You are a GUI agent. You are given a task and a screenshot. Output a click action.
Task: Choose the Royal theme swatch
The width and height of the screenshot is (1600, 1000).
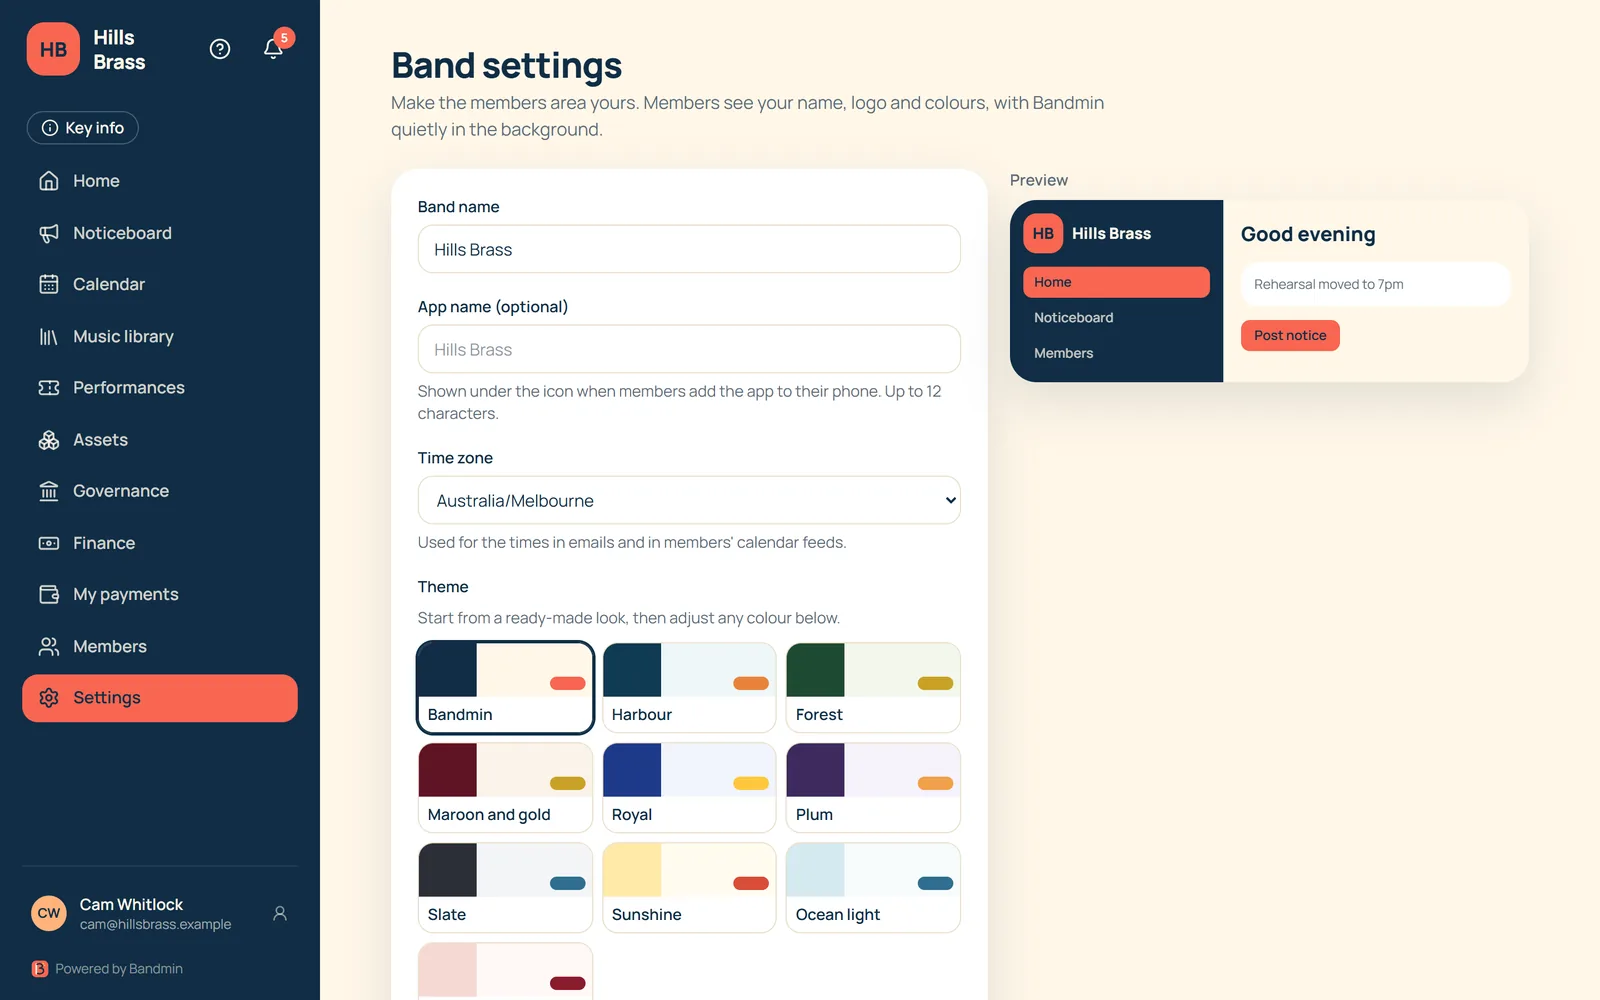689,788
